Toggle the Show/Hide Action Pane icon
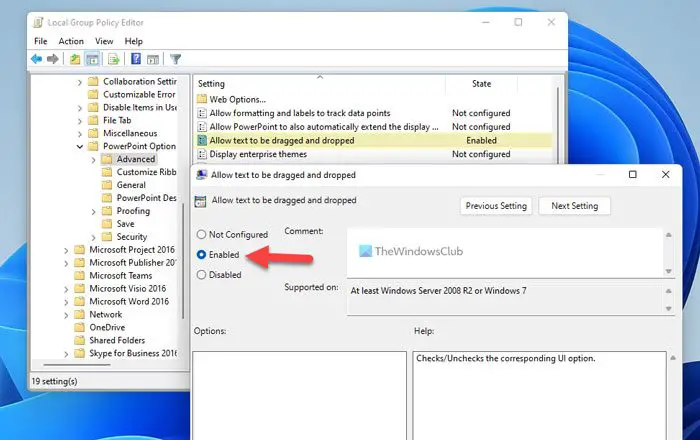Image resolution: width=700 pixels, height=440 pixels. [153, 59]
